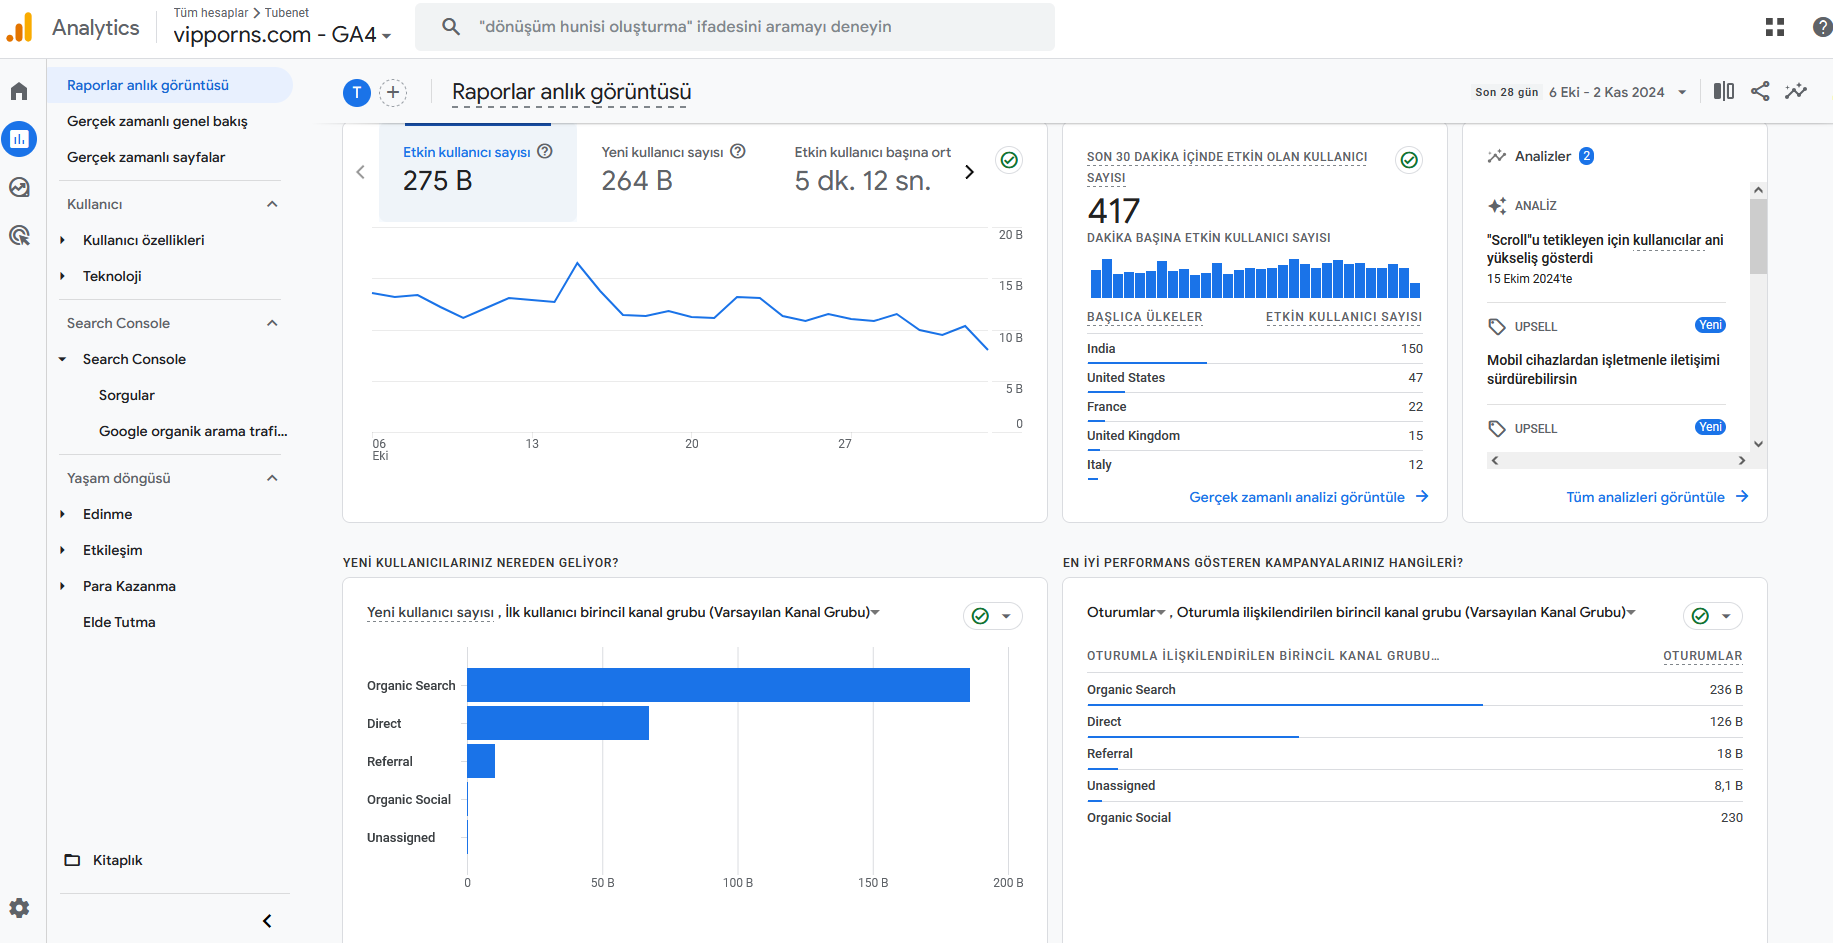
Task: Click the Google Analytics logo
Action: [20, 28]
